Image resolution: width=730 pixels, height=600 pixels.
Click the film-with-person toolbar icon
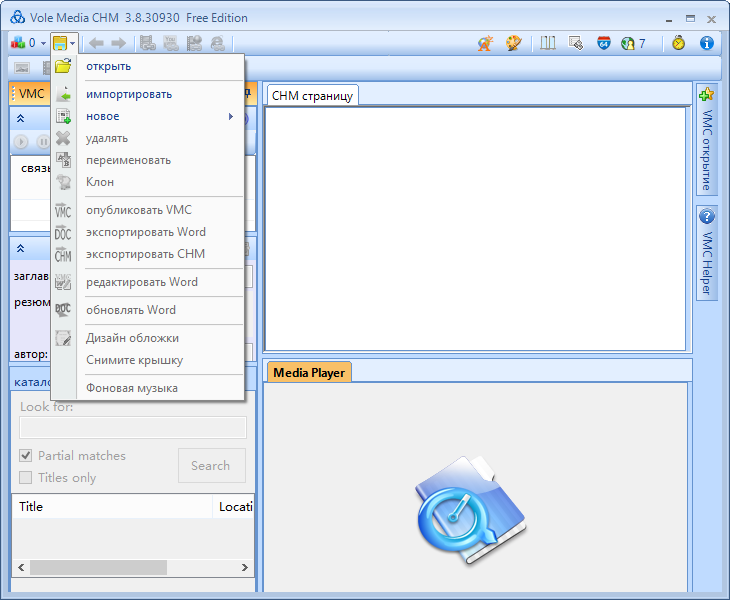point(194,43)
